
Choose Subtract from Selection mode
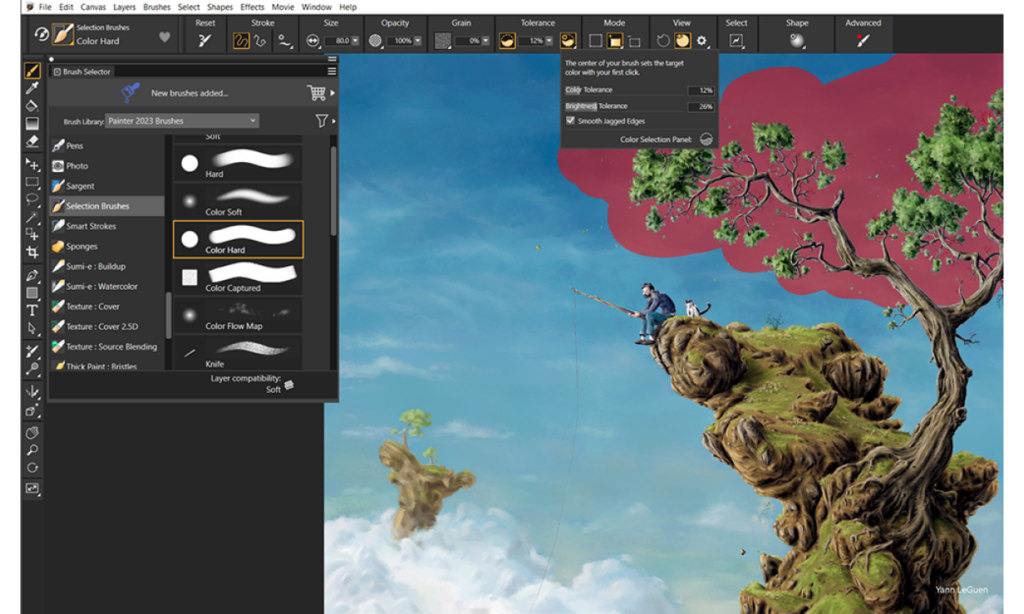click(634, 40)
